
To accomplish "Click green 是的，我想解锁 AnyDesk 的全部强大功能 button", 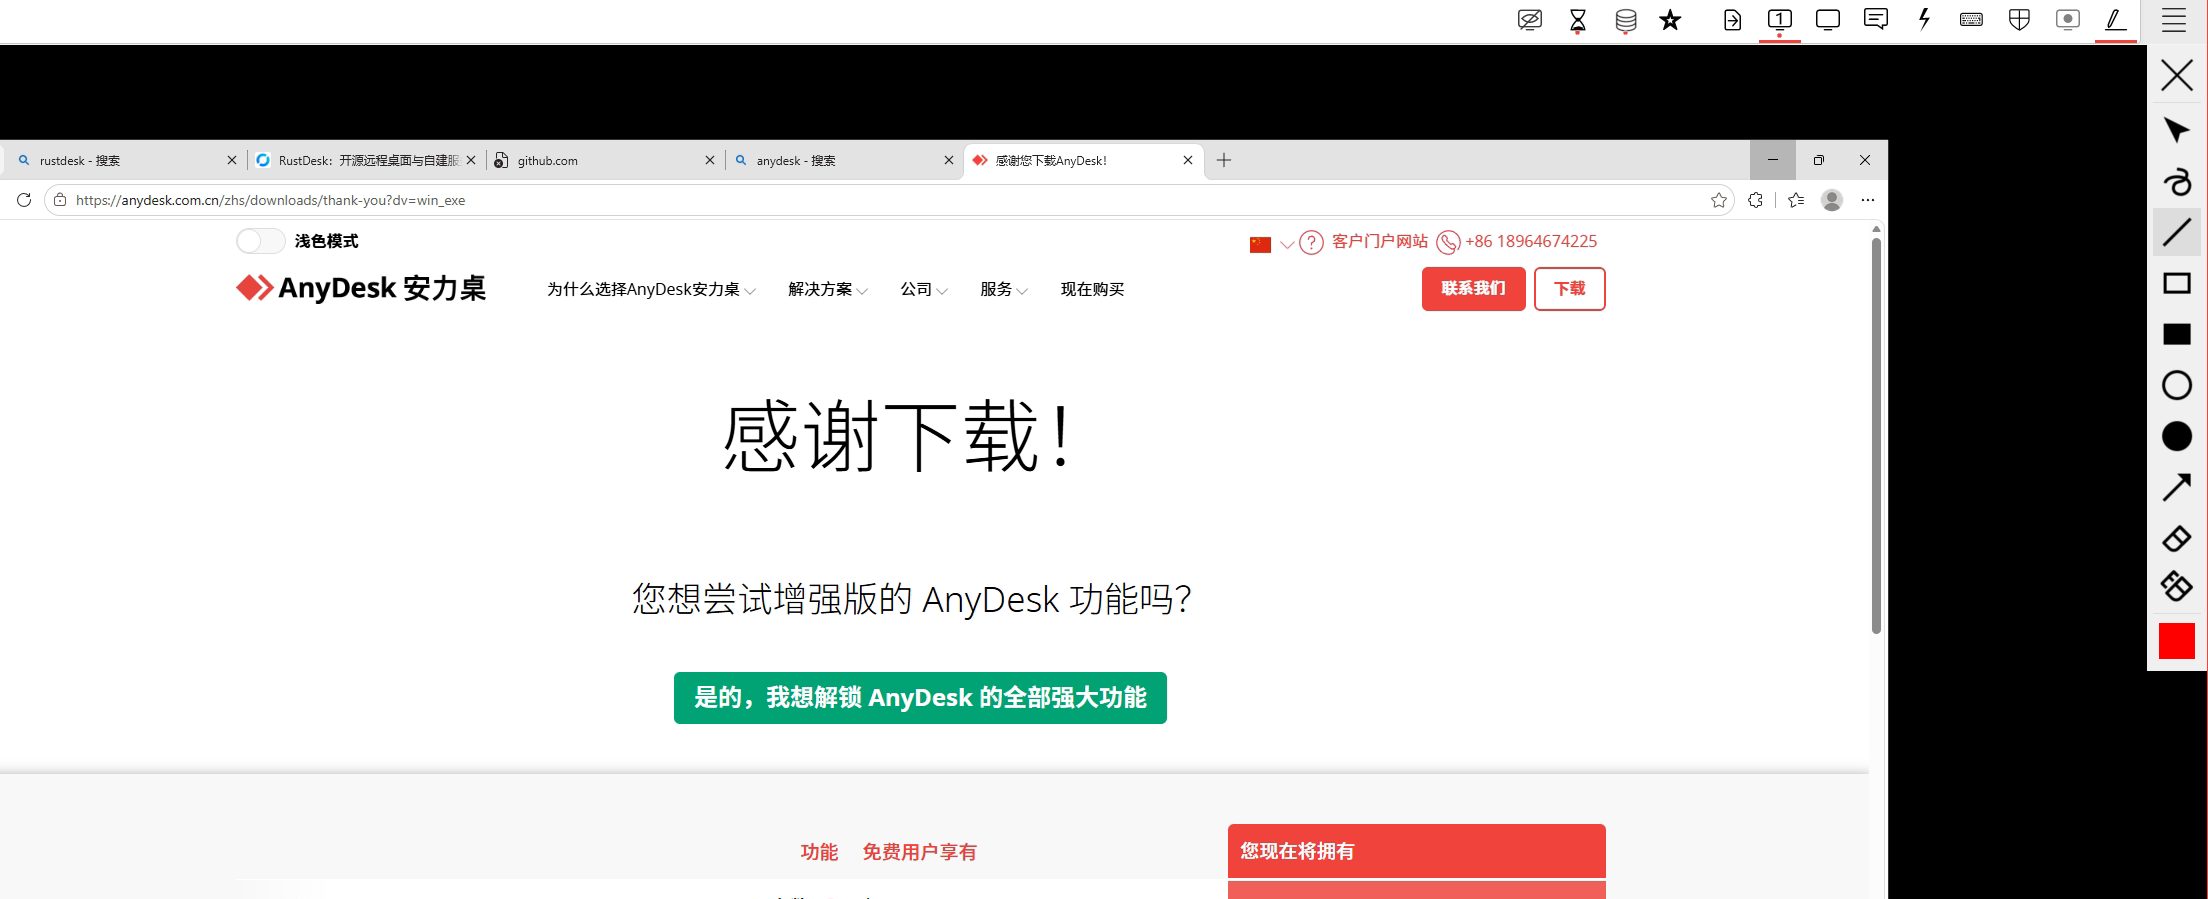I will coord(920,697).
